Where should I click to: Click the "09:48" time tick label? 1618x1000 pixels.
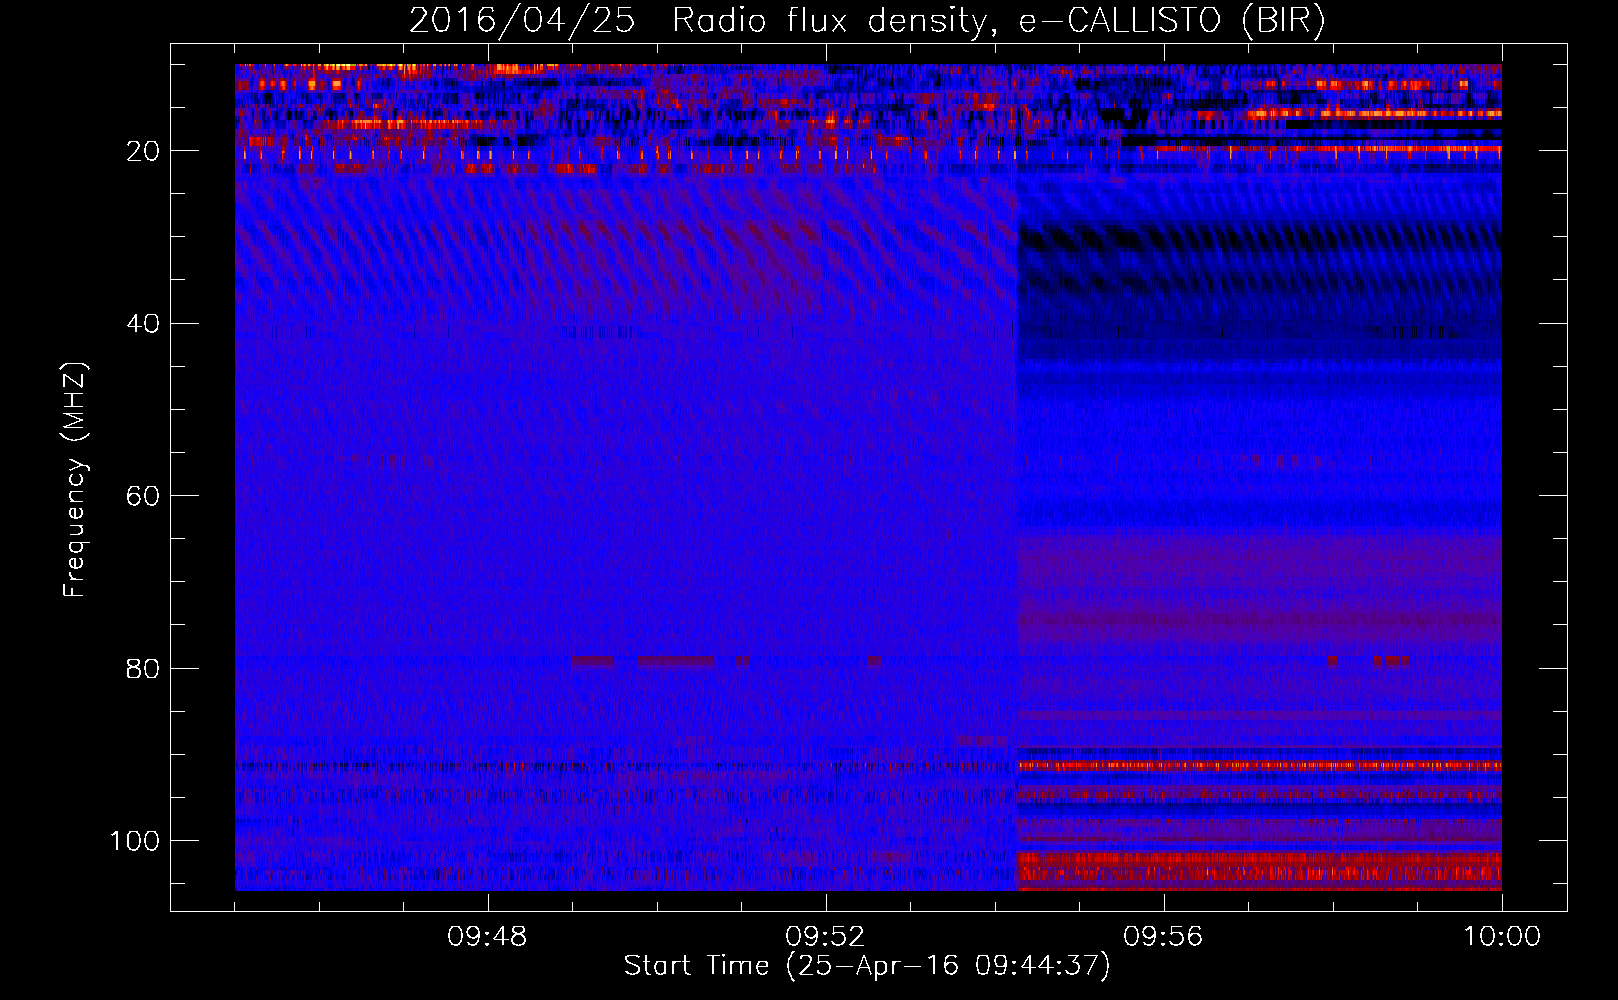coord(487,937)
